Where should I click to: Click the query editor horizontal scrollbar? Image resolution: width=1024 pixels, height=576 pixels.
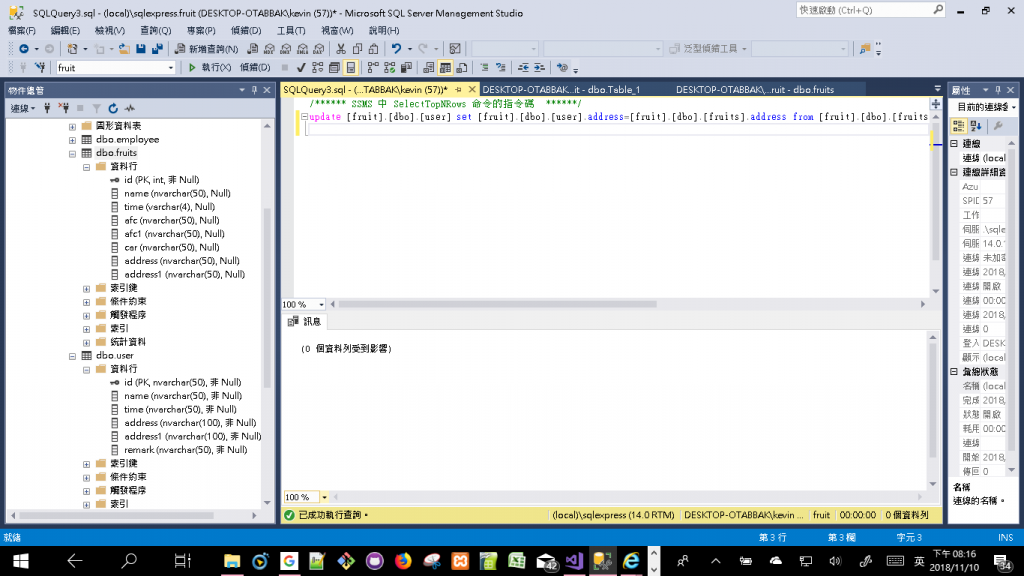497,304
